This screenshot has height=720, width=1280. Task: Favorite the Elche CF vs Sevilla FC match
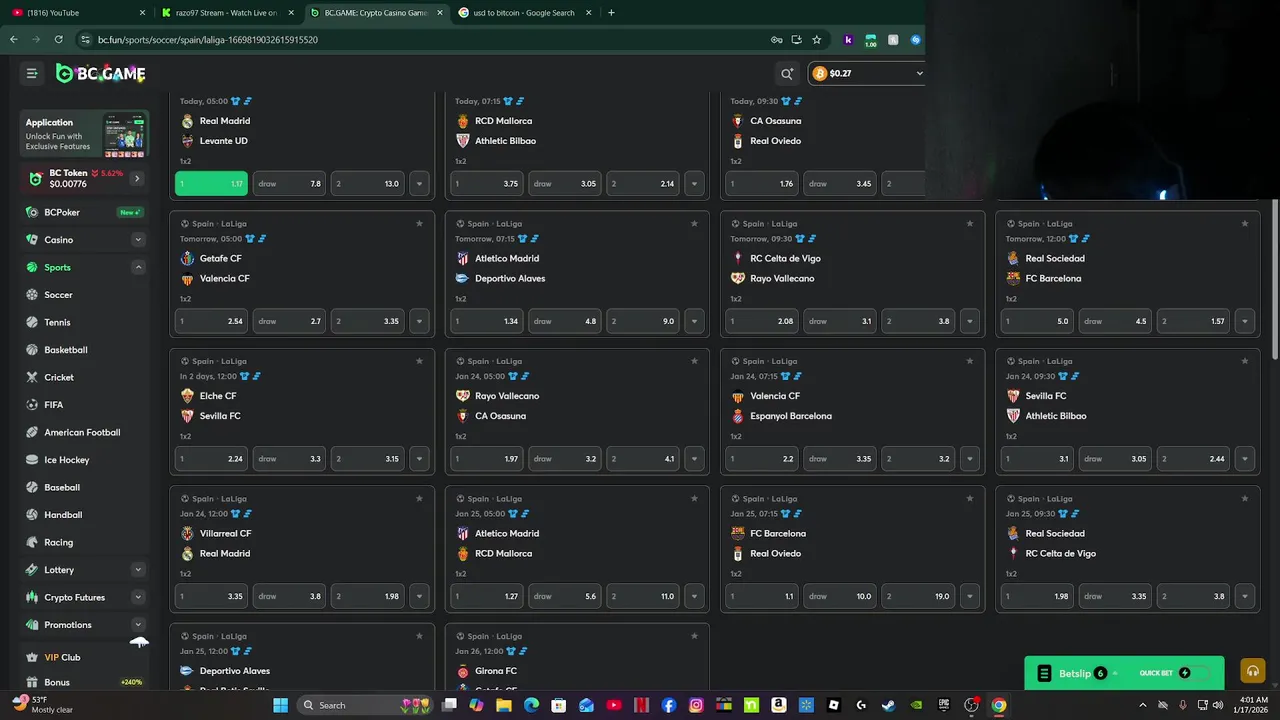point(419,361)
